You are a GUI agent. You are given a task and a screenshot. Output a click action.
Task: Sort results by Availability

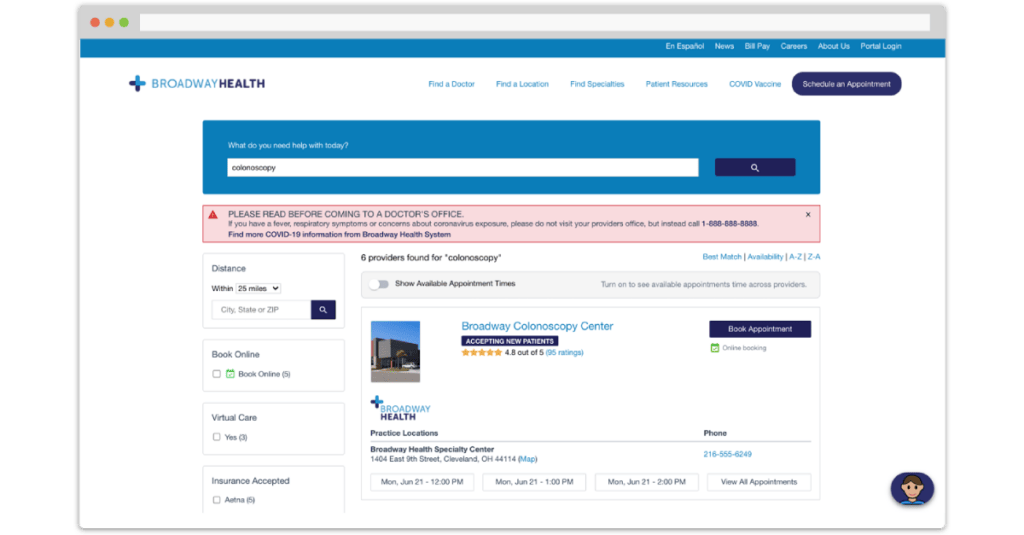pos(765,257)
